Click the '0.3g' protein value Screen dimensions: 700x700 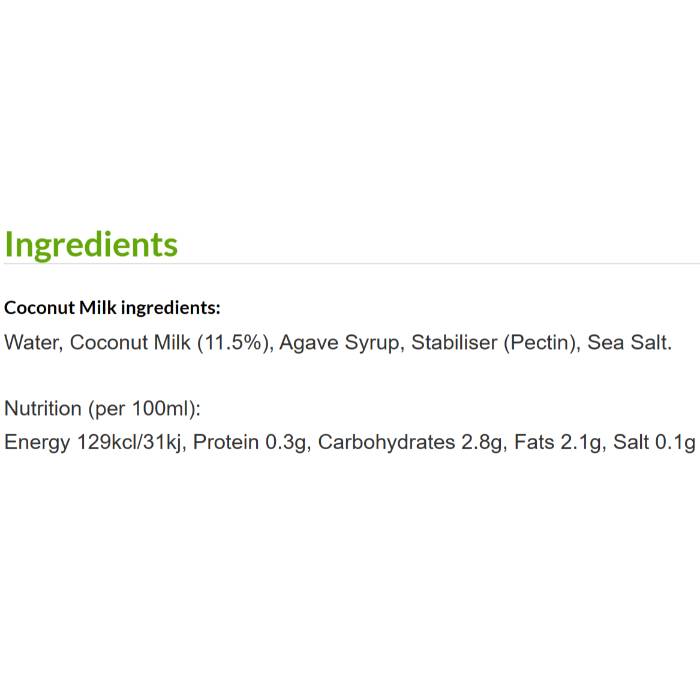286,442
